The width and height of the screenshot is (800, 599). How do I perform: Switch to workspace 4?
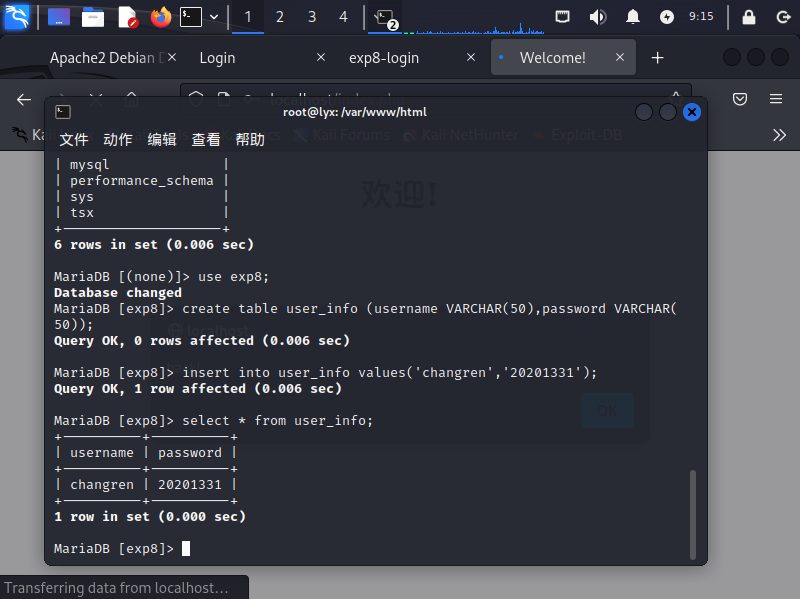tap(343, 17)
